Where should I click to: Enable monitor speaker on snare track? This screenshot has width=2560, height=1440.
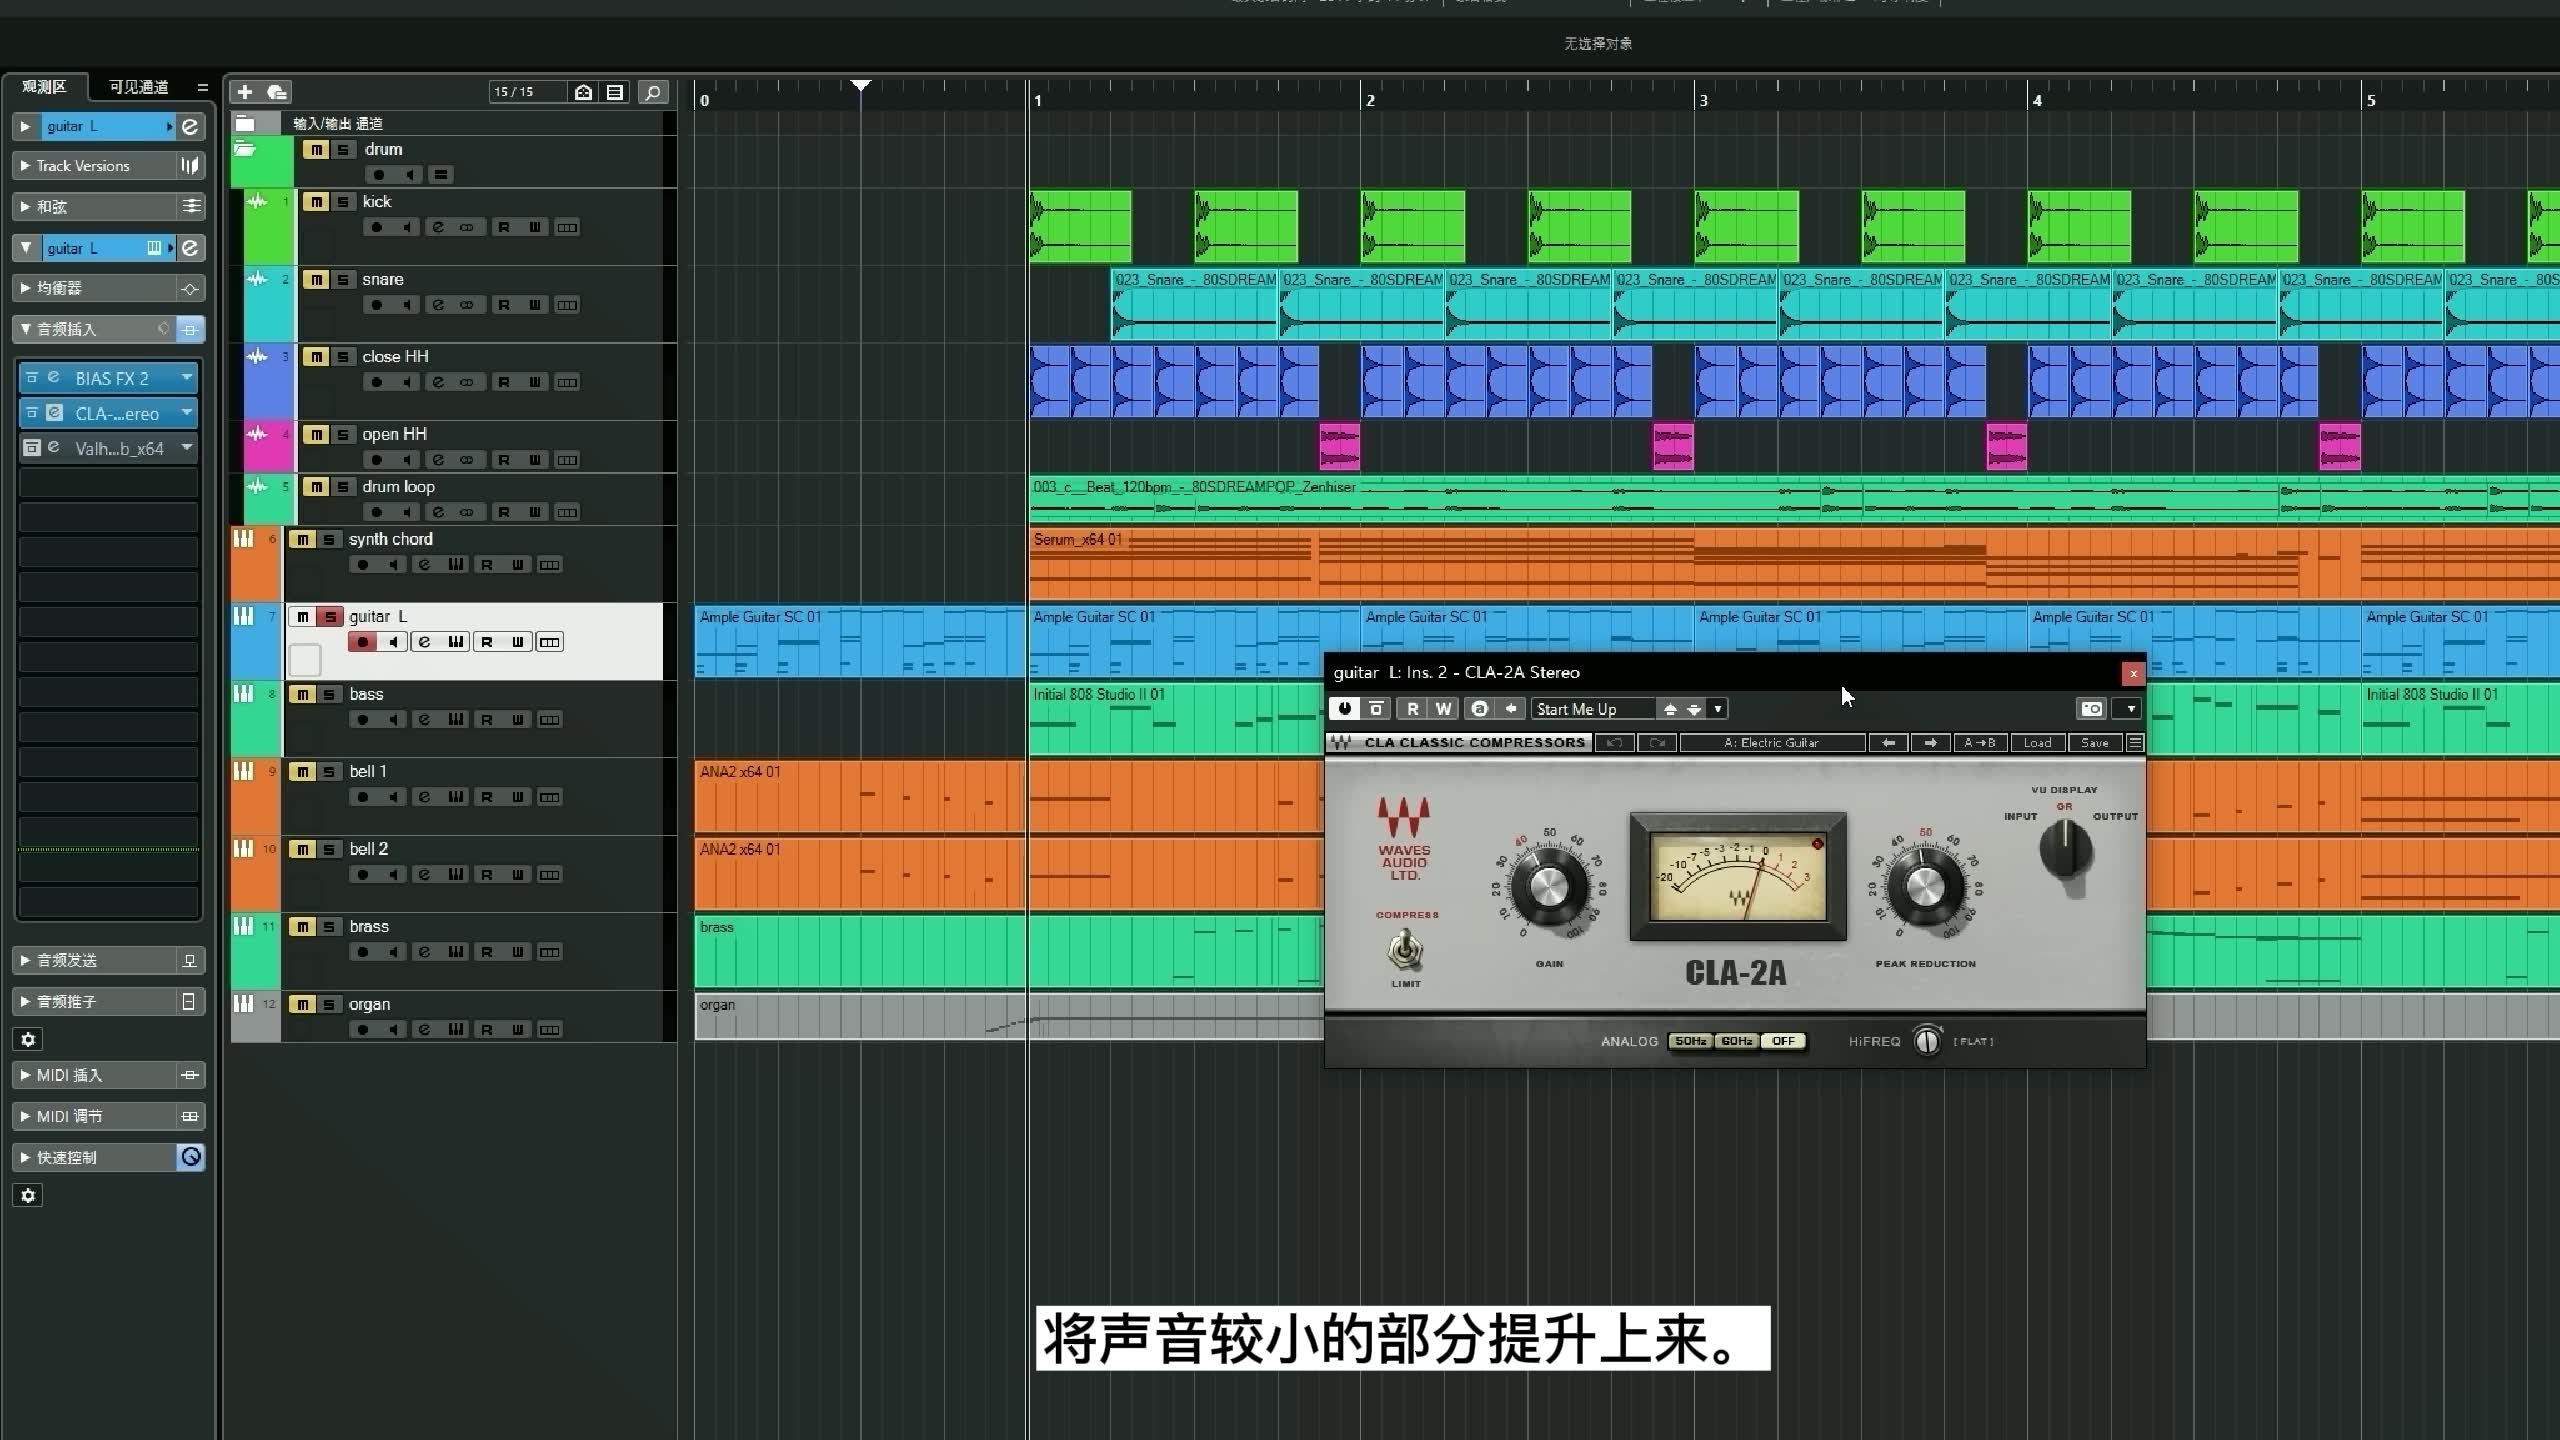point(407,305)
